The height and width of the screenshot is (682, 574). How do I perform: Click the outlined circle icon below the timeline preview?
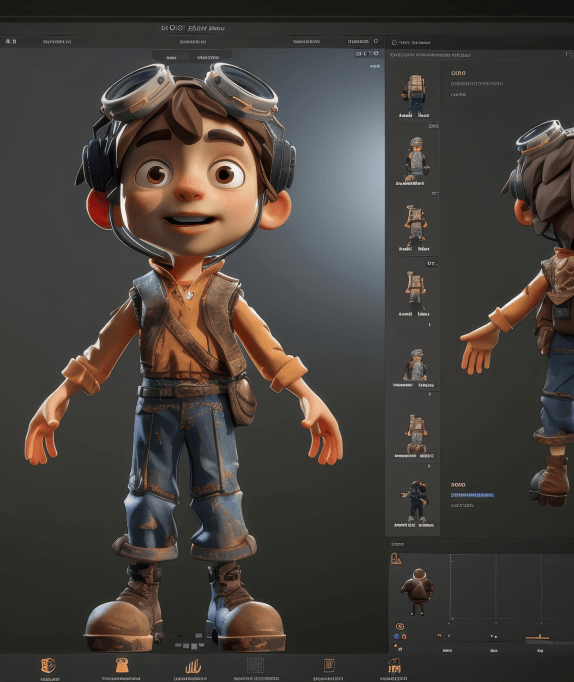400,626
